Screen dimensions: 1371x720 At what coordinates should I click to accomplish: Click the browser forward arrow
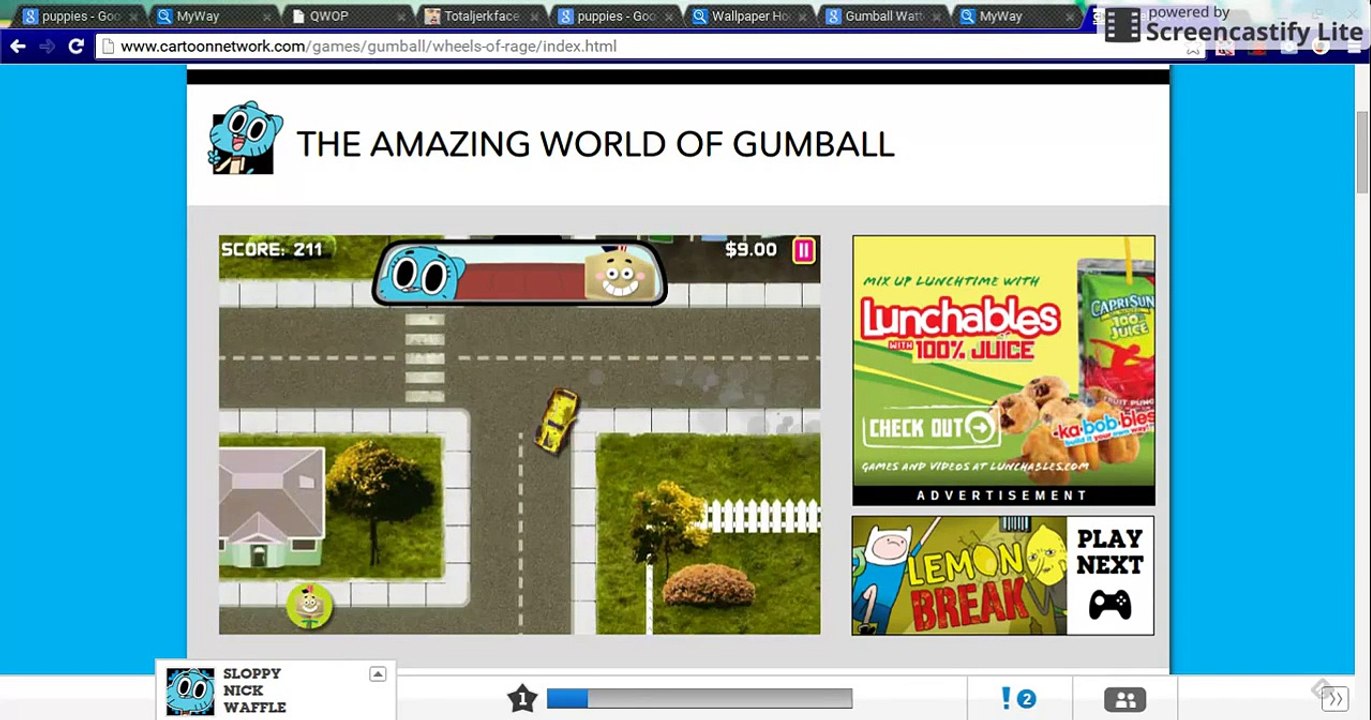point(46,46)
